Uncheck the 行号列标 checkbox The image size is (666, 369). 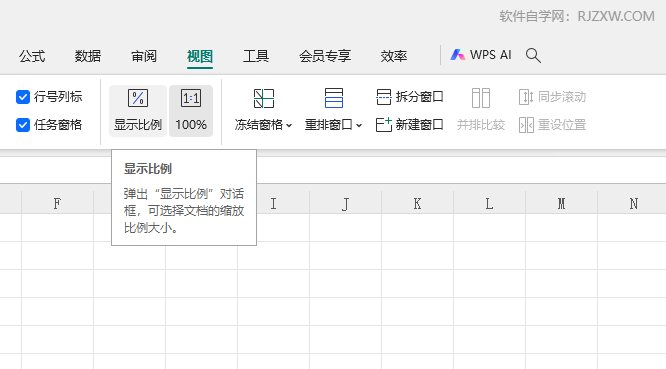click(x=23, y=97)
